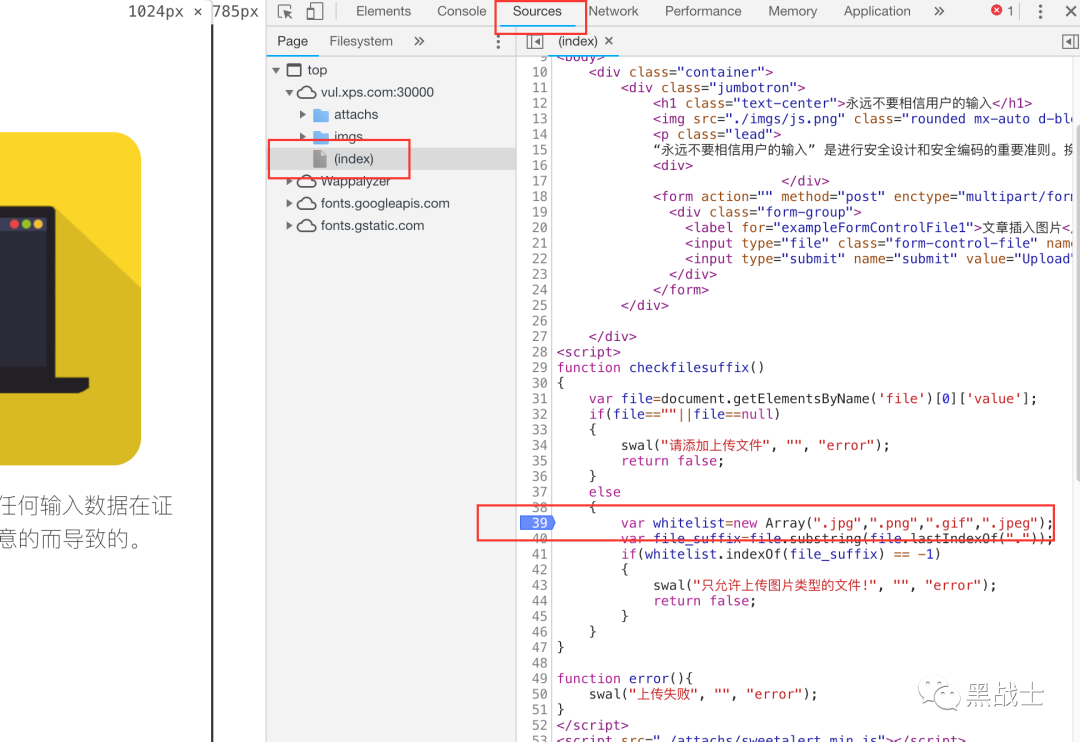Collapse the top frame tree node

click(x=276, y=70)
